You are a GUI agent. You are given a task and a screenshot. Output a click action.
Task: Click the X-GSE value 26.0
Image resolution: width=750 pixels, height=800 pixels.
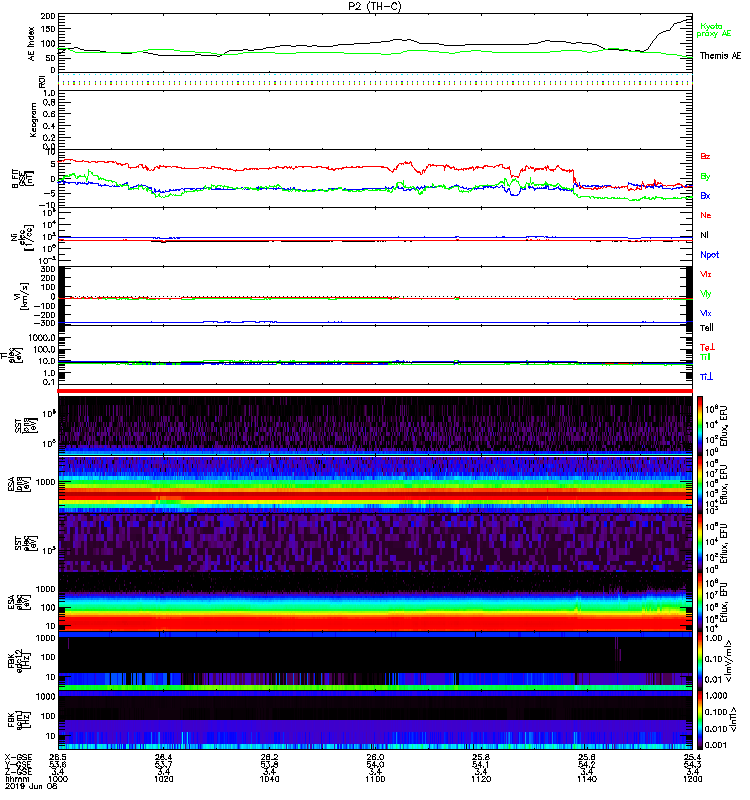(x=375, y=757)
